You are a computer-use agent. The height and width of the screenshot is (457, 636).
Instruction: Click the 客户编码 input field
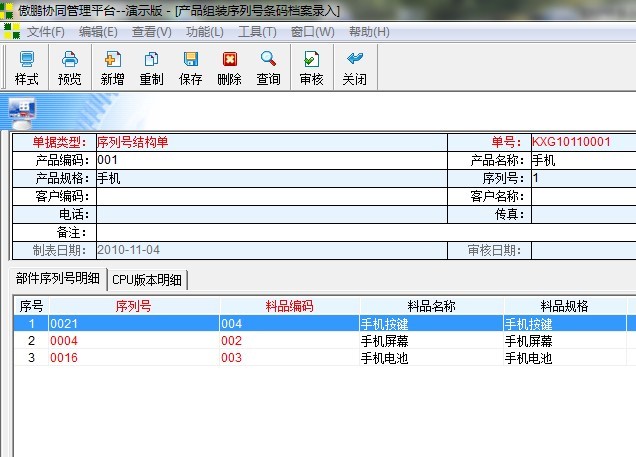click(x=270, y=196)
